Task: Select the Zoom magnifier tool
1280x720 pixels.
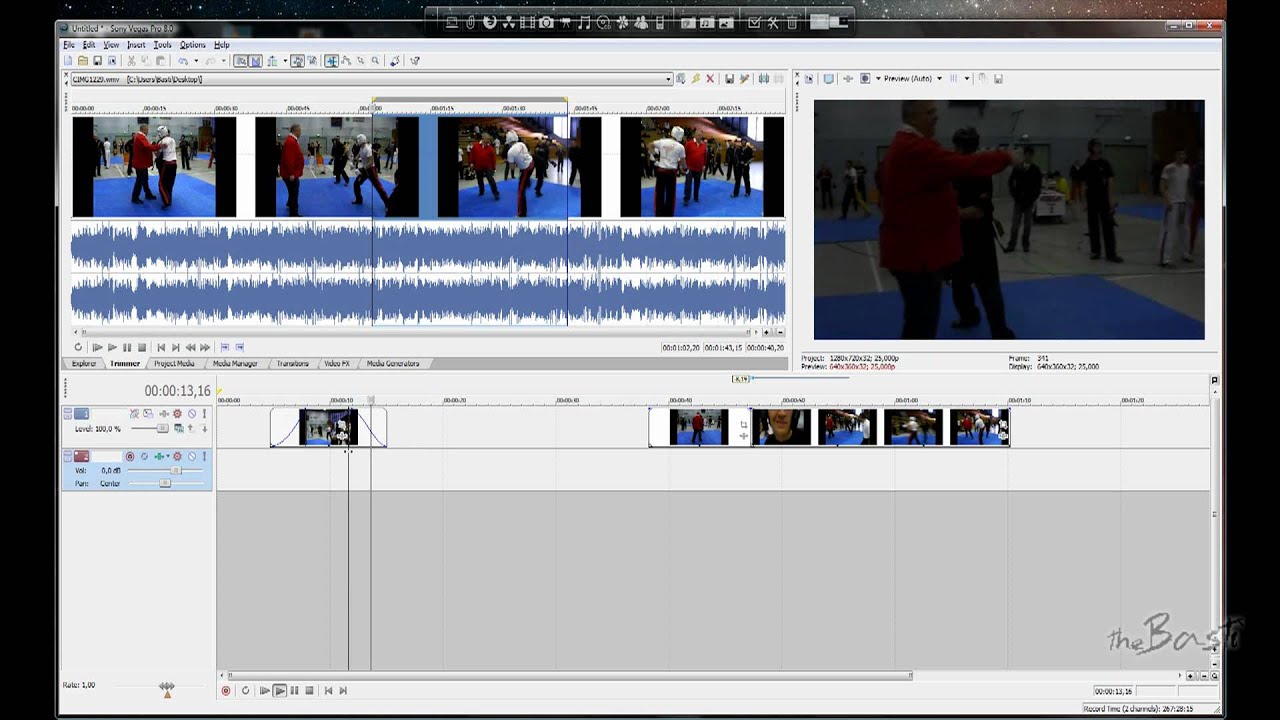Action: click(375, 61)
